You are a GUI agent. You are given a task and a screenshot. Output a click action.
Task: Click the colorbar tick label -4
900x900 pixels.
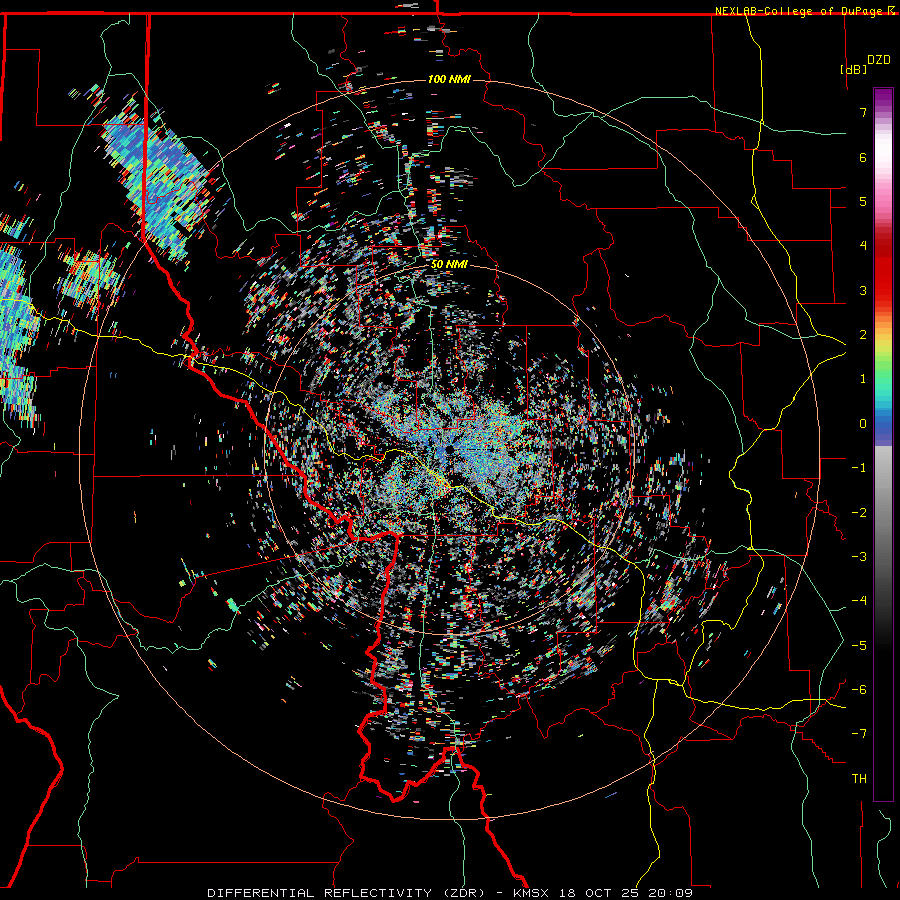(x=859, y=601)
